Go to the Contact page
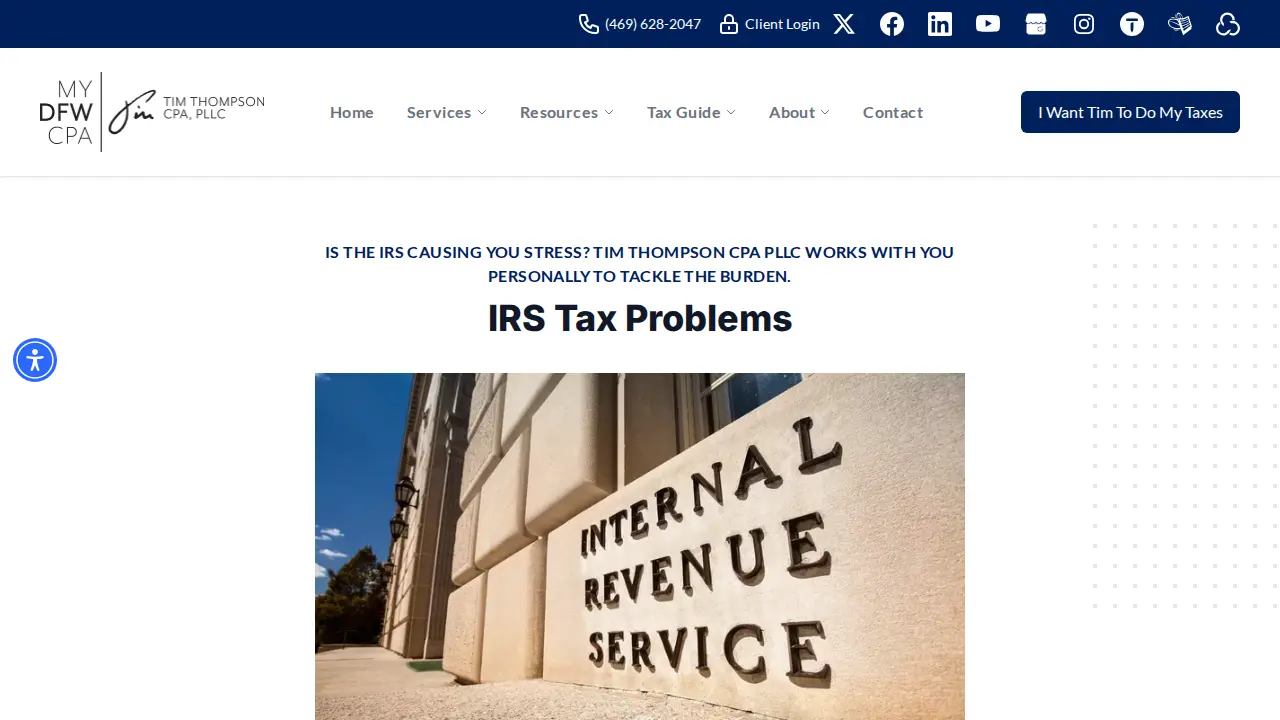Viewport: 1280px width, 720px height. tap(893, 112)
